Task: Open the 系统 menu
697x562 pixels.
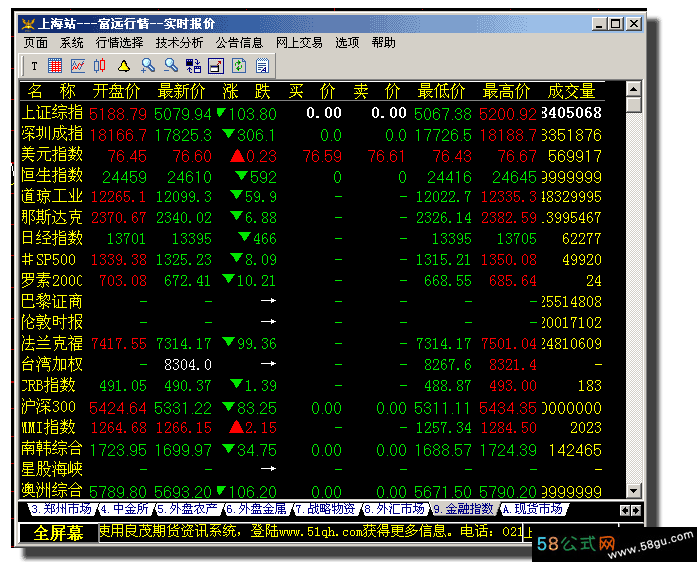Action: pos(72,43)
